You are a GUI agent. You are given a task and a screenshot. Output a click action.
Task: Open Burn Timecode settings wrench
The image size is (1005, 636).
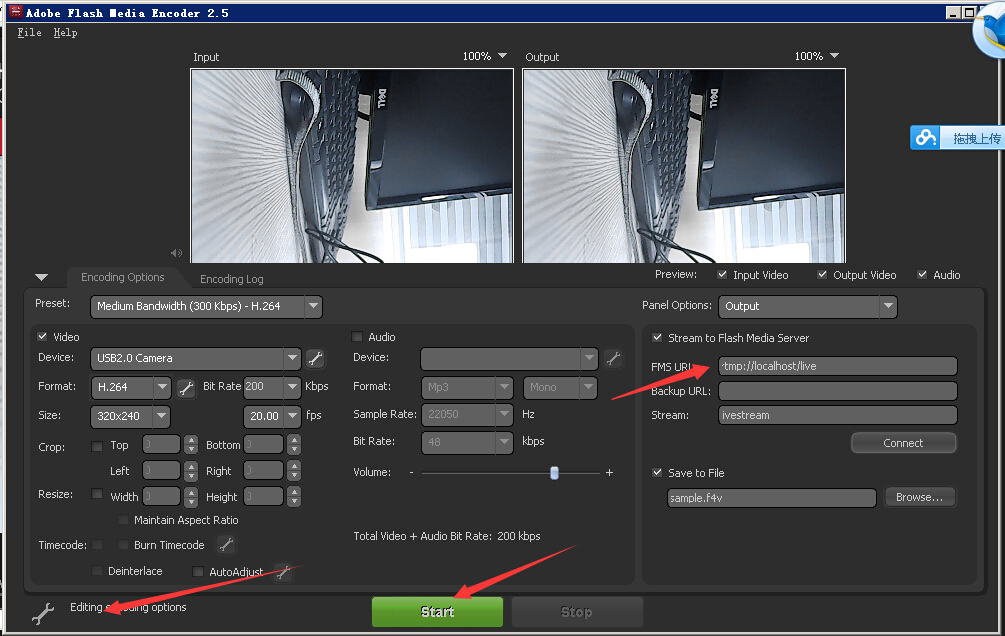coord(226,545)
